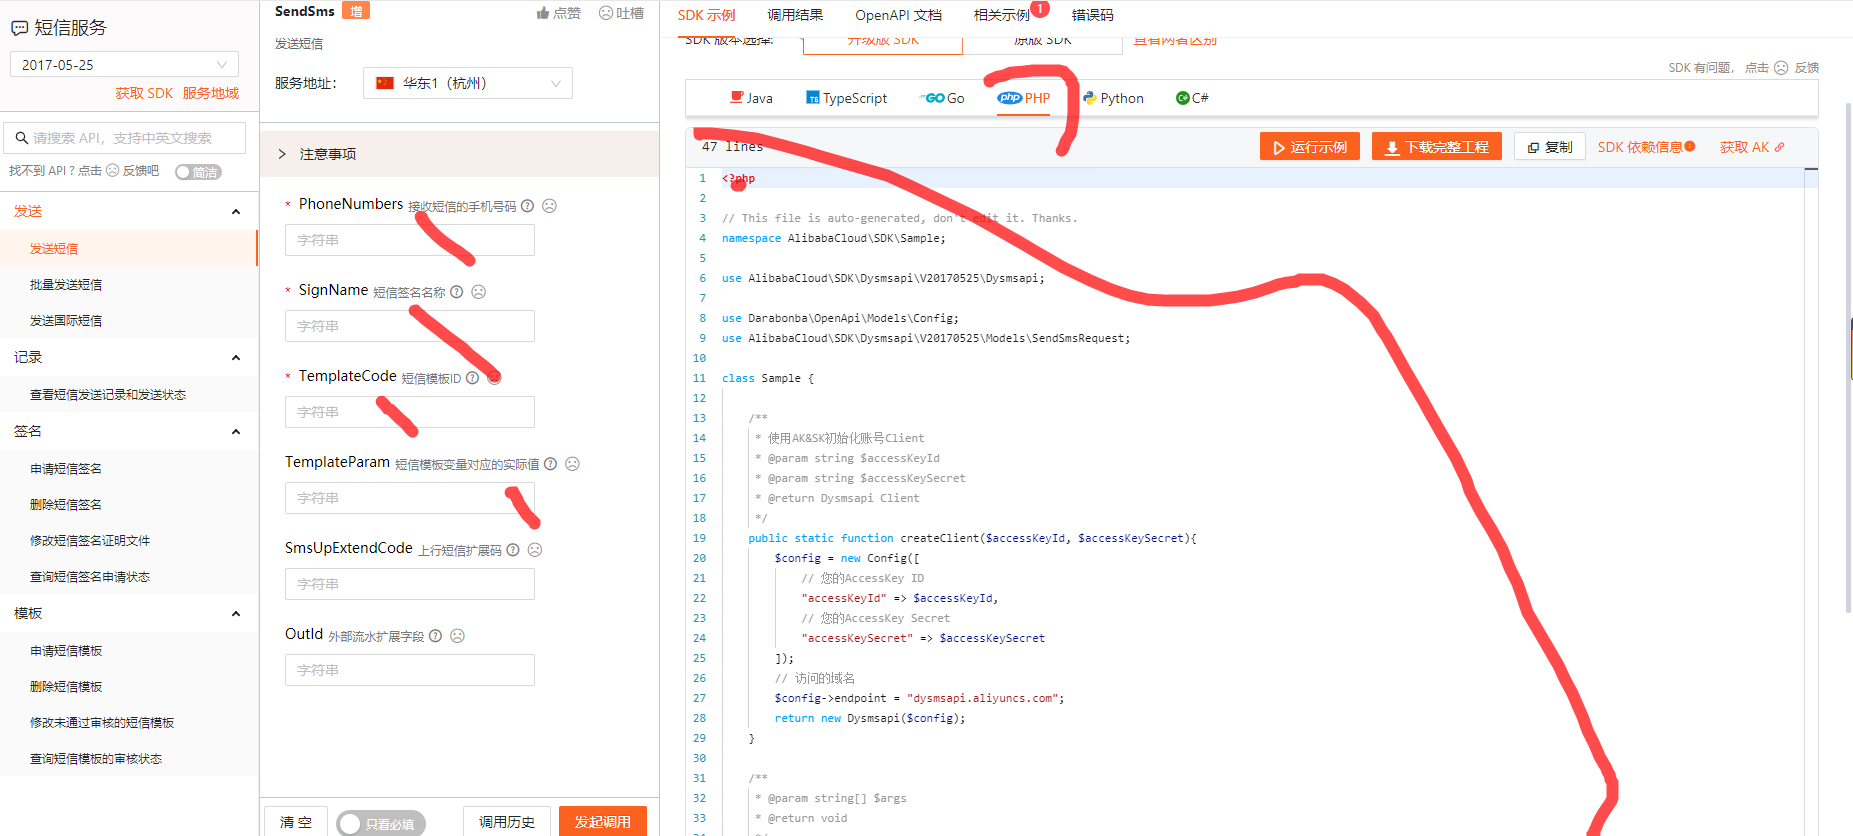This screenshot has height=836, width=1853.
Task: Click the 吐槽 sad face icon
Action: (605, 13)
